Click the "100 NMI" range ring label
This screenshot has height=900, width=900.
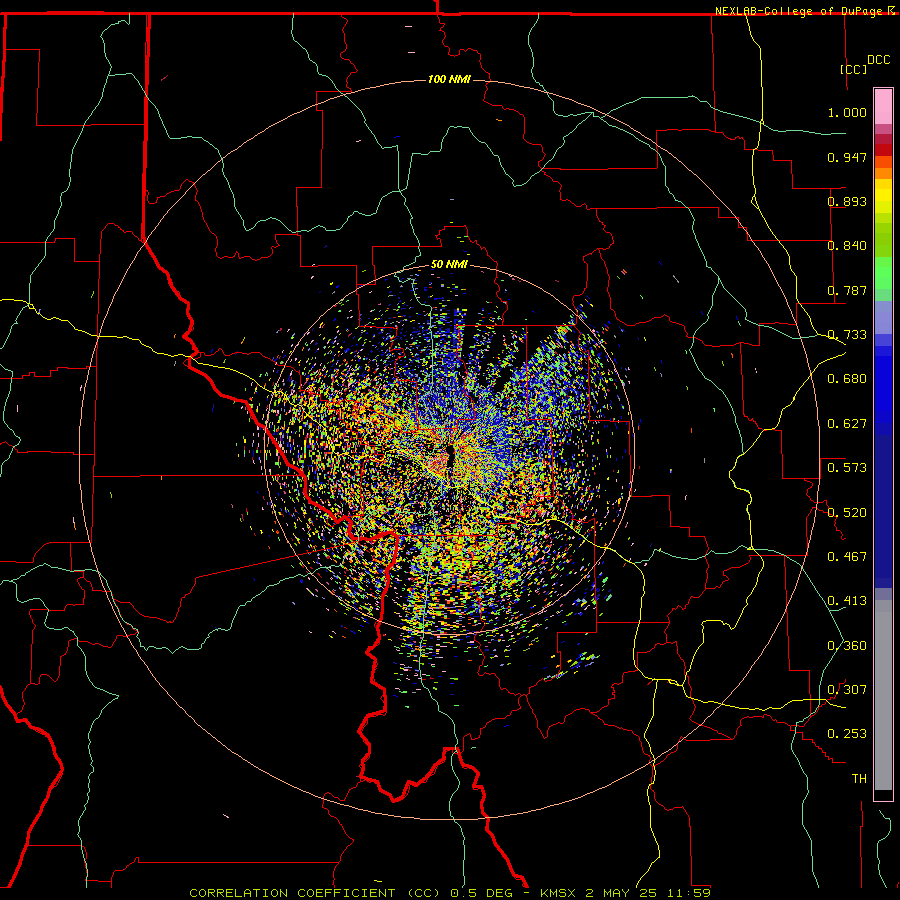pos(449,79)
